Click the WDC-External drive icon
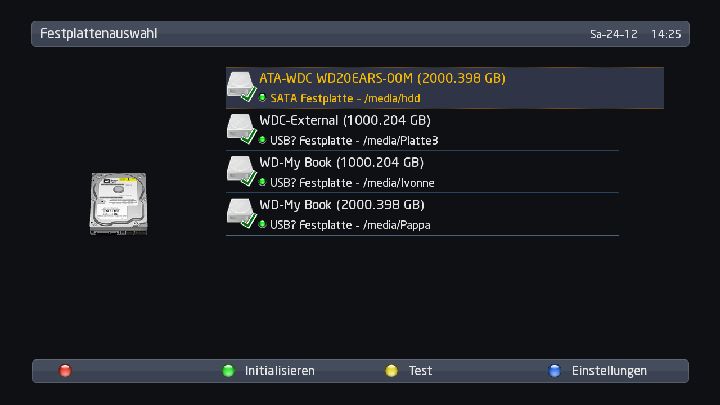The height and width of the screenshot is (405, 720). pyautogui.click(x=241, y=129)
